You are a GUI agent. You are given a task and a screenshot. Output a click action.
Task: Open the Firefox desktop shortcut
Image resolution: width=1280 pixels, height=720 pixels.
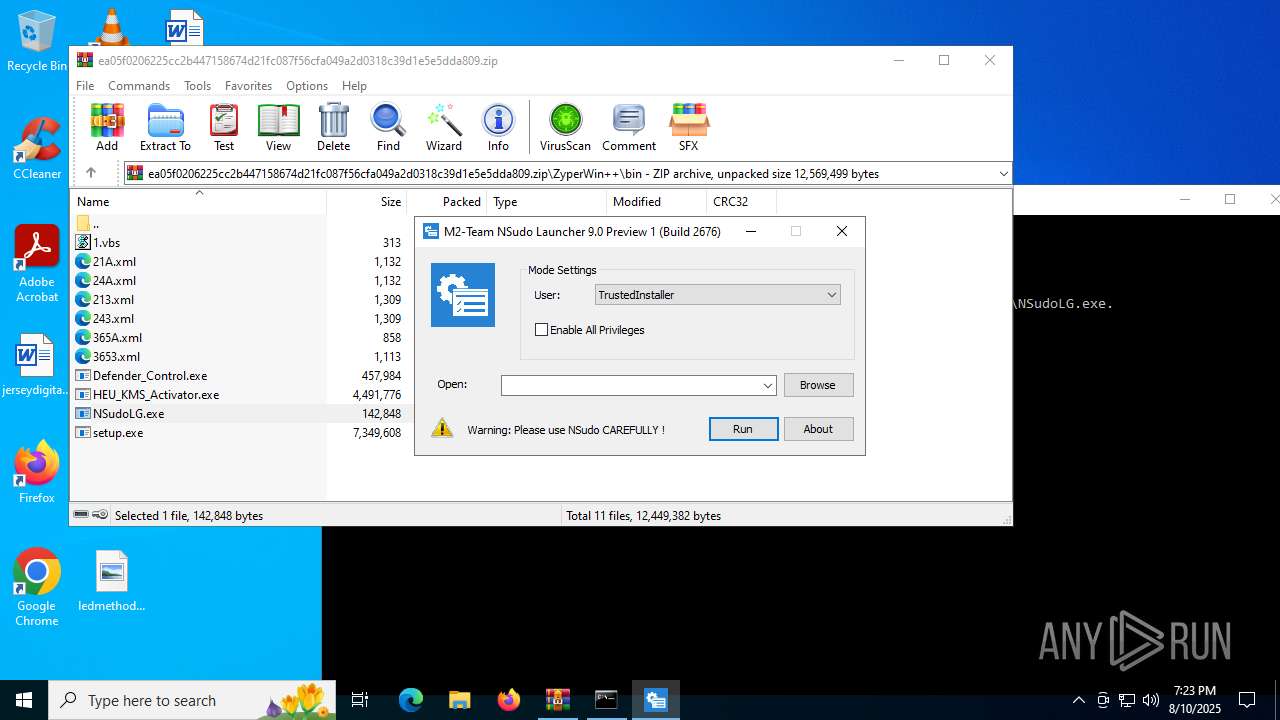37,472
